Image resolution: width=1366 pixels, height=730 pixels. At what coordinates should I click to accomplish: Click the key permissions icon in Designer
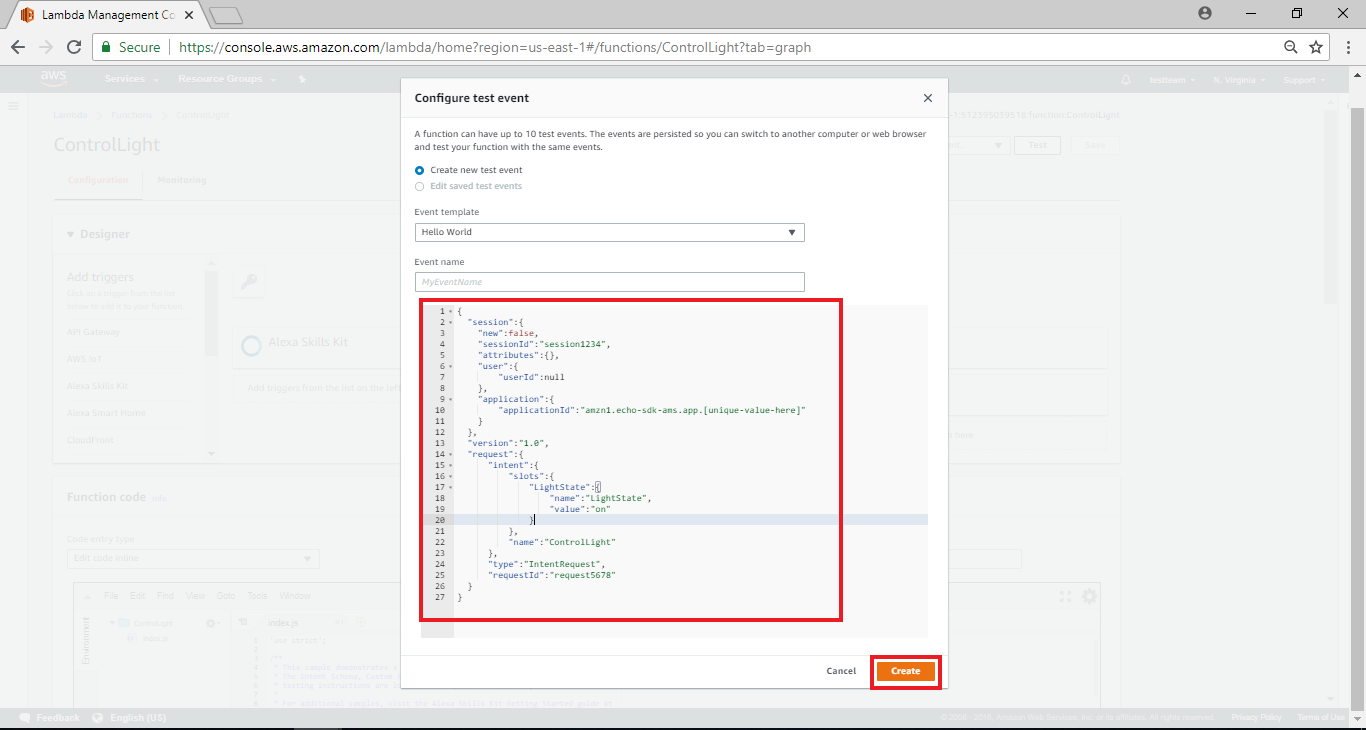249,283
